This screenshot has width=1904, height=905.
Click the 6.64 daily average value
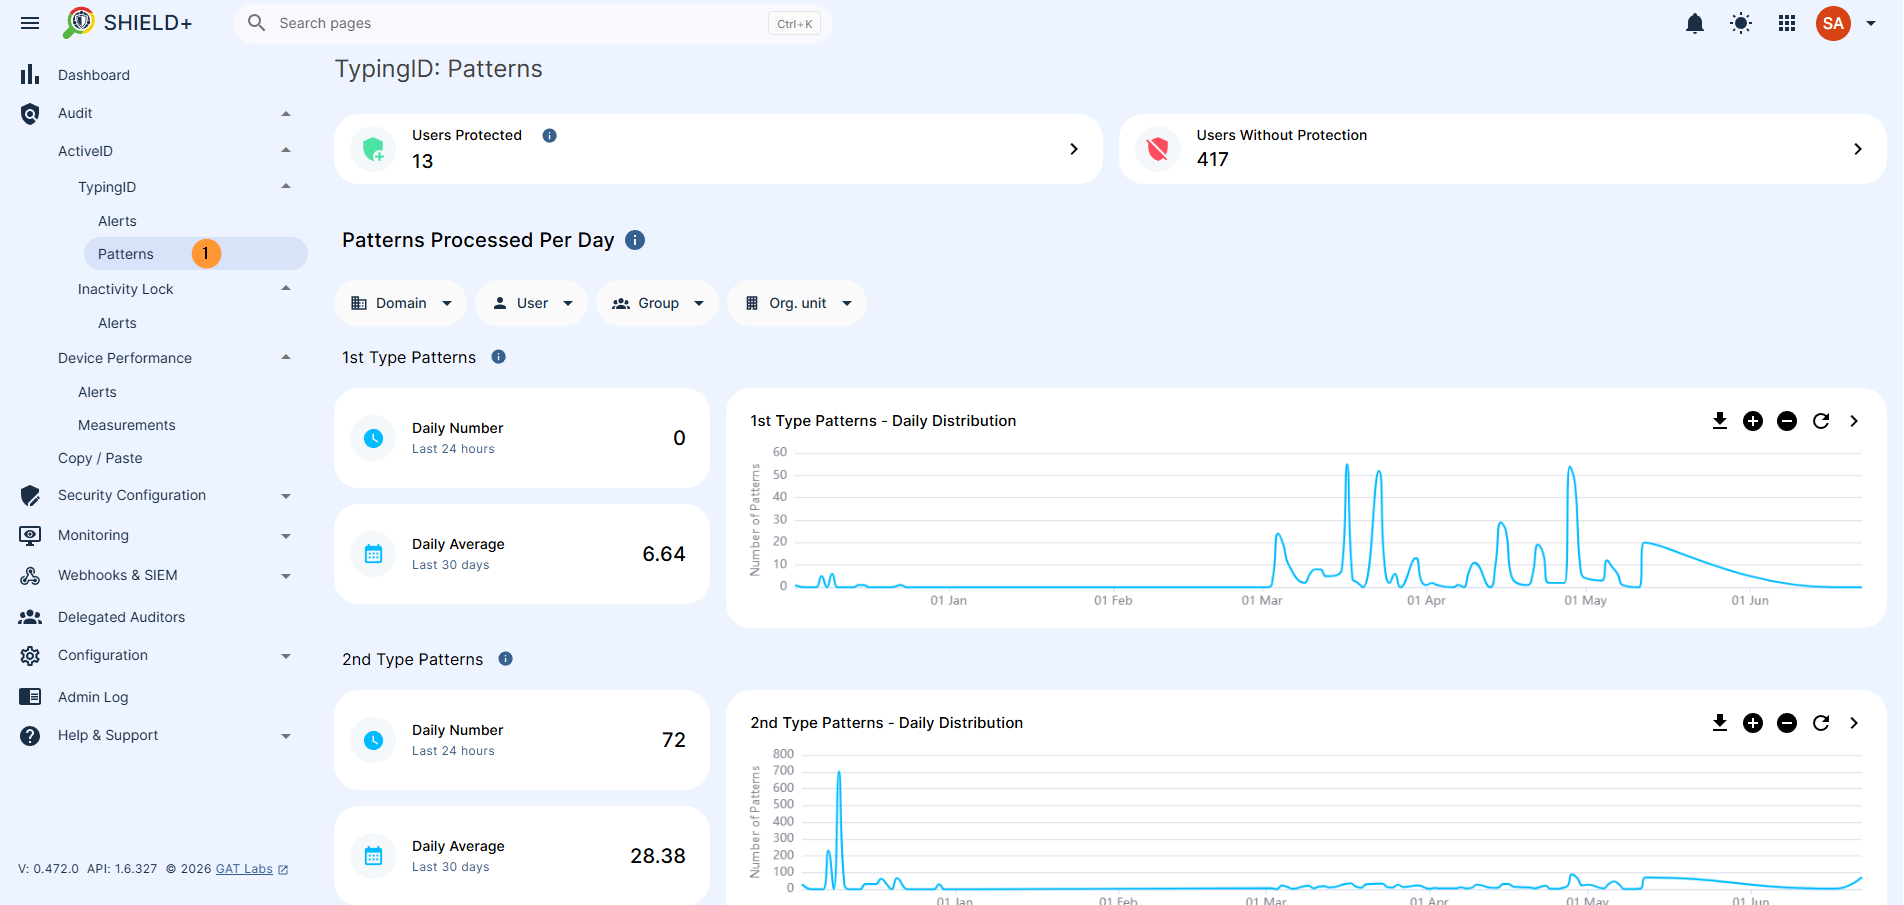(x=664, y=554)
